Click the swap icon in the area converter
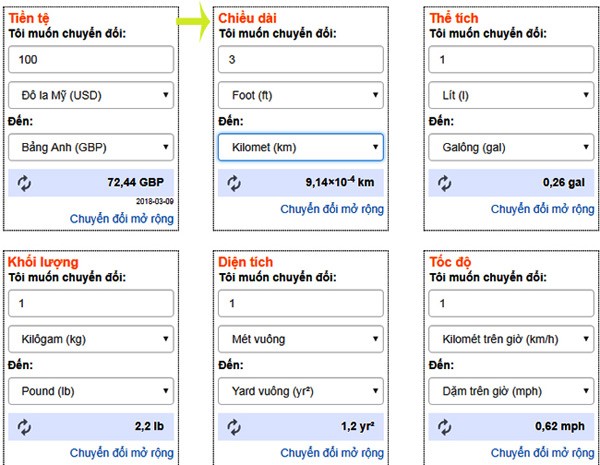The height and width of the screenshot is (465, 600). point(235,426)
